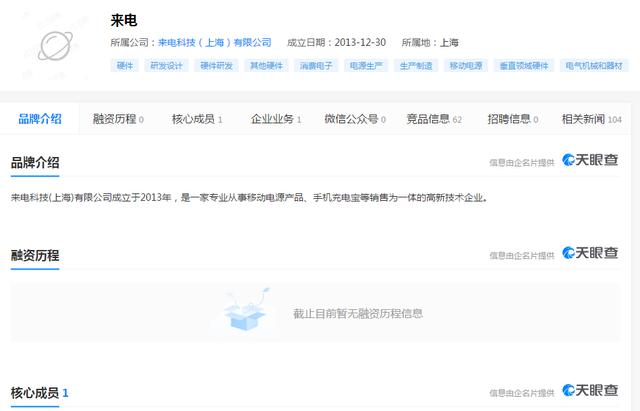Go to the 竞品信息 tab
The height and width of the screenshot is (411, 640).
(x=434, y=119)
